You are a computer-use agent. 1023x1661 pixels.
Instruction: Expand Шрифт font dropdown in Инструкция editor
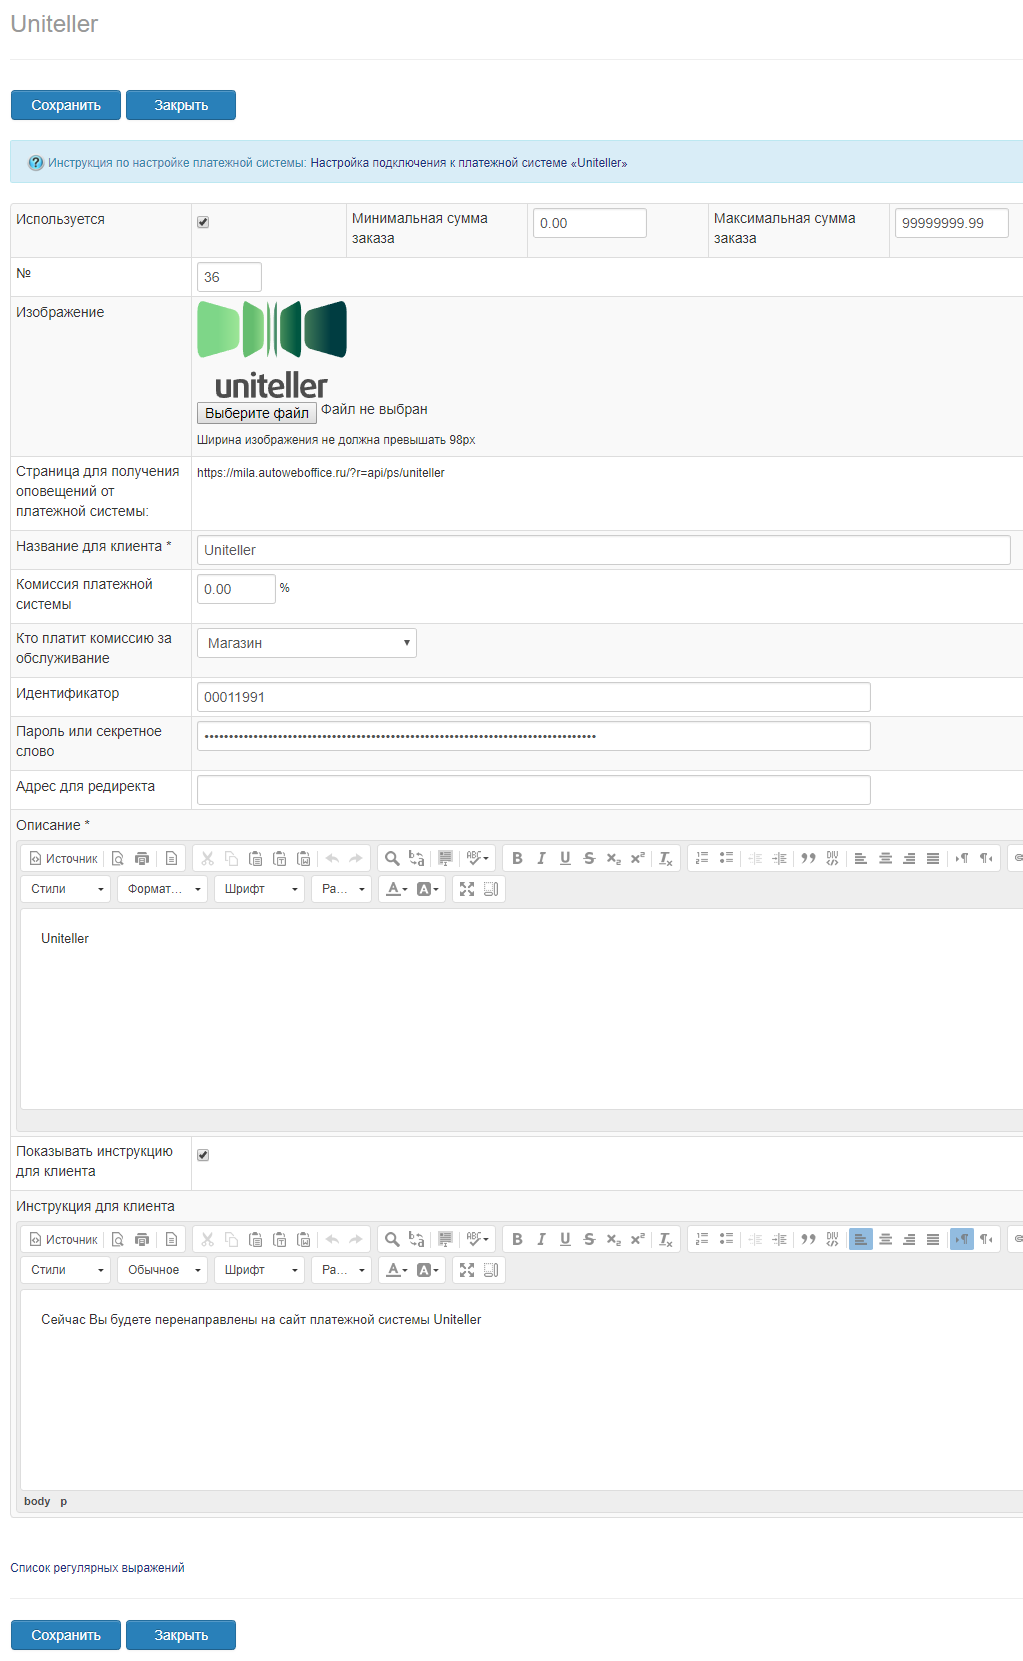[x=260, y=1270]
